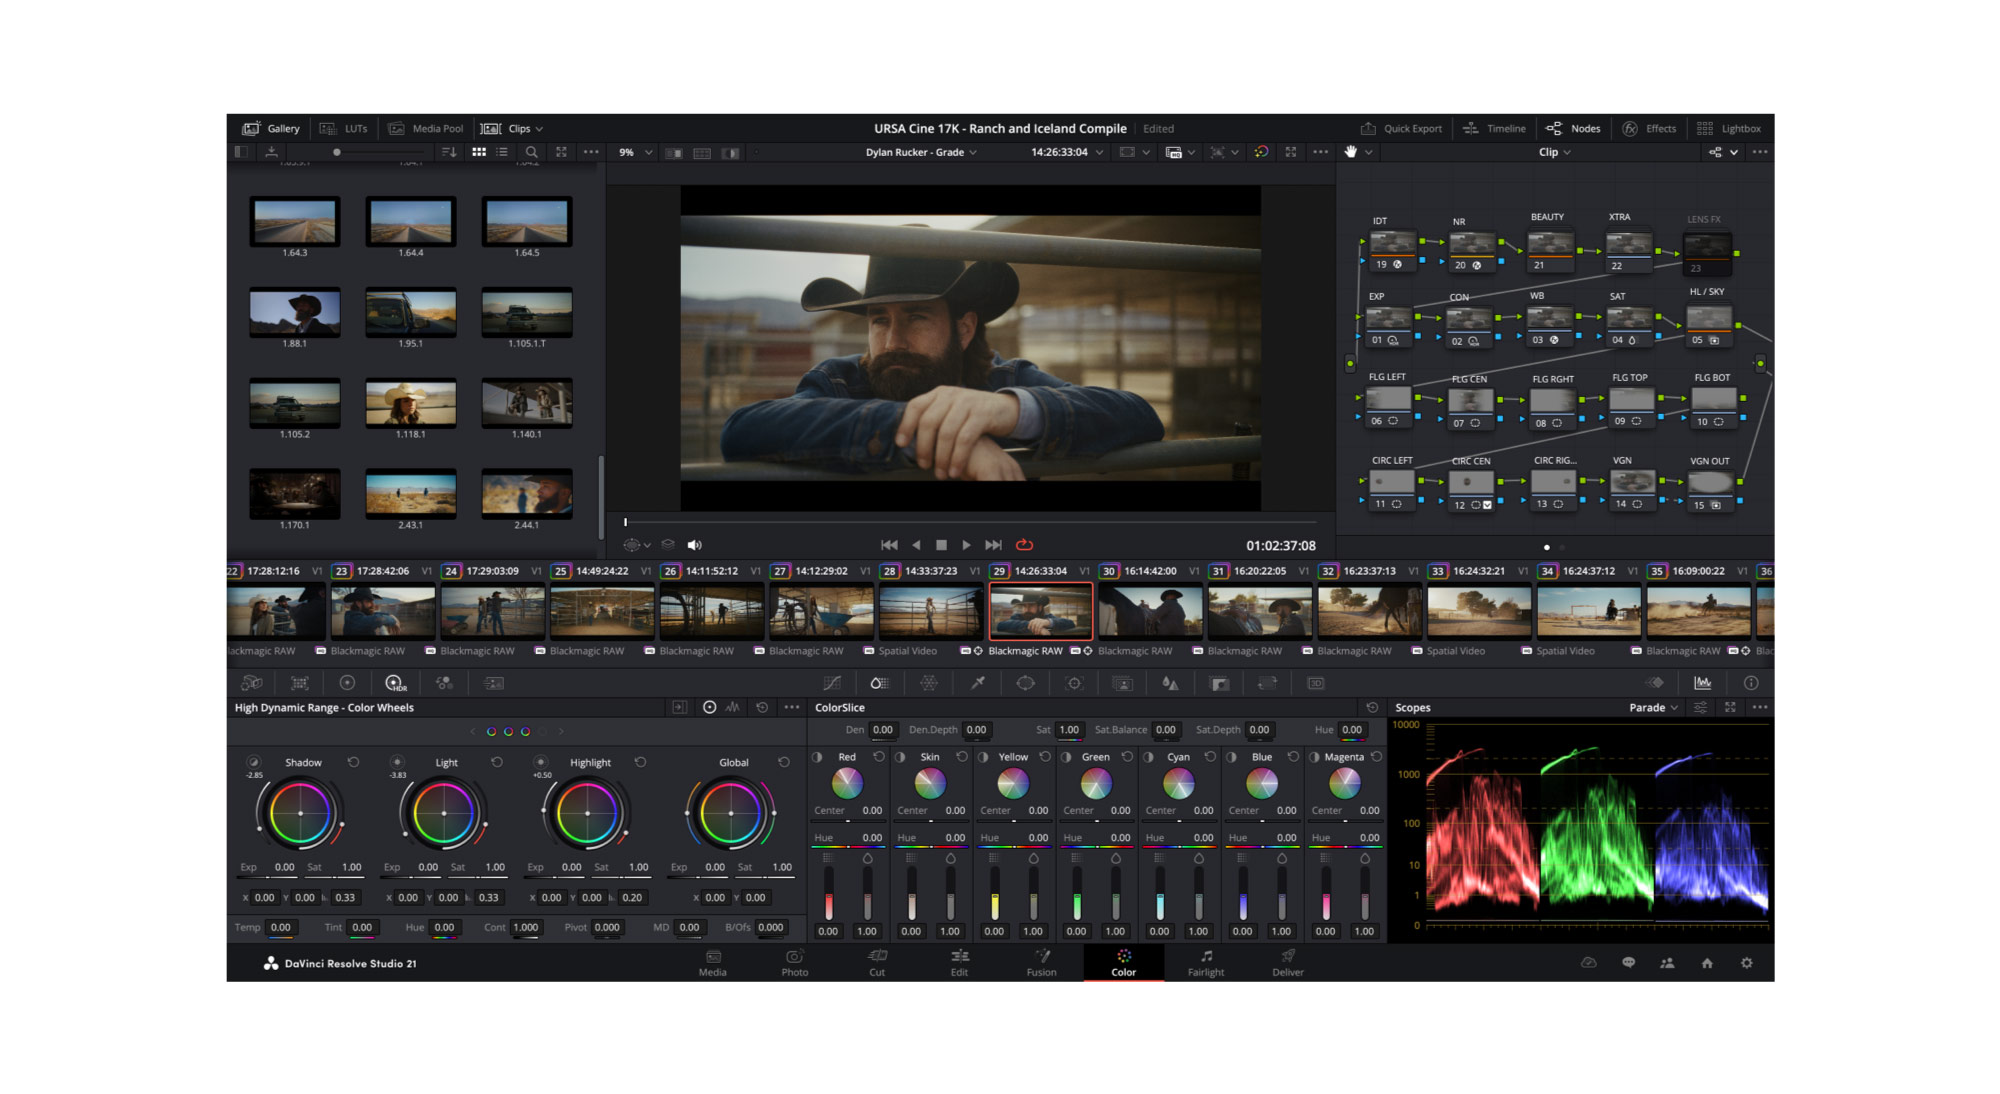Switch to the Edit page
This screenshot has height=1094, width=2000.
(x=959, y=964)
